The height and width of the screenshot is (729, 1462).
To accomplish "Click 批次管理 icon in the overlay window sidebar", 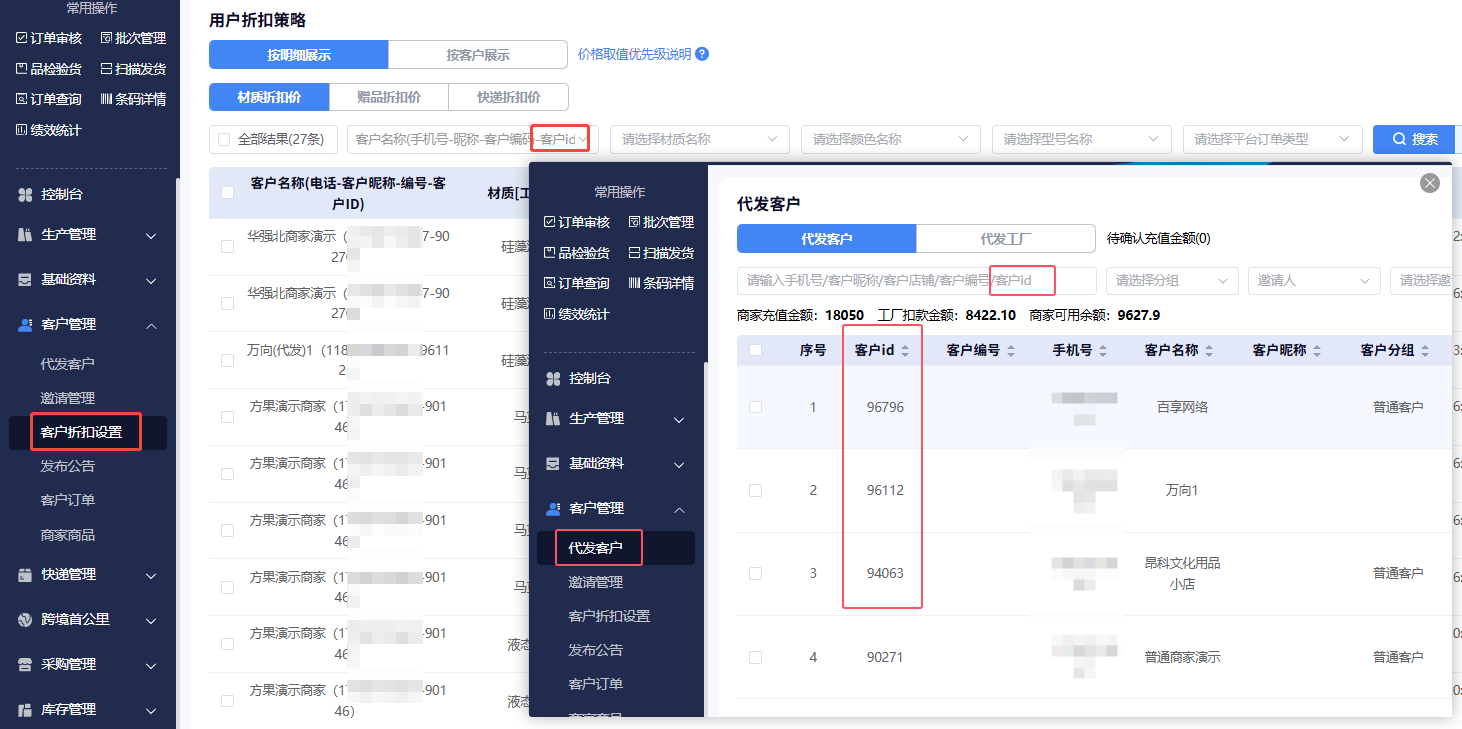I will coord(634,222).
